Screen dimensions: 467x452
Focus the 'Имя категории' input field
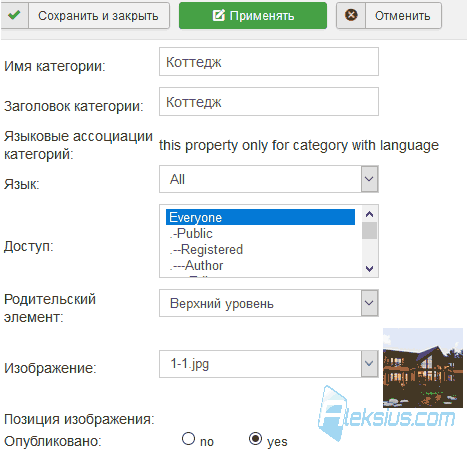[x=269, y=62]
